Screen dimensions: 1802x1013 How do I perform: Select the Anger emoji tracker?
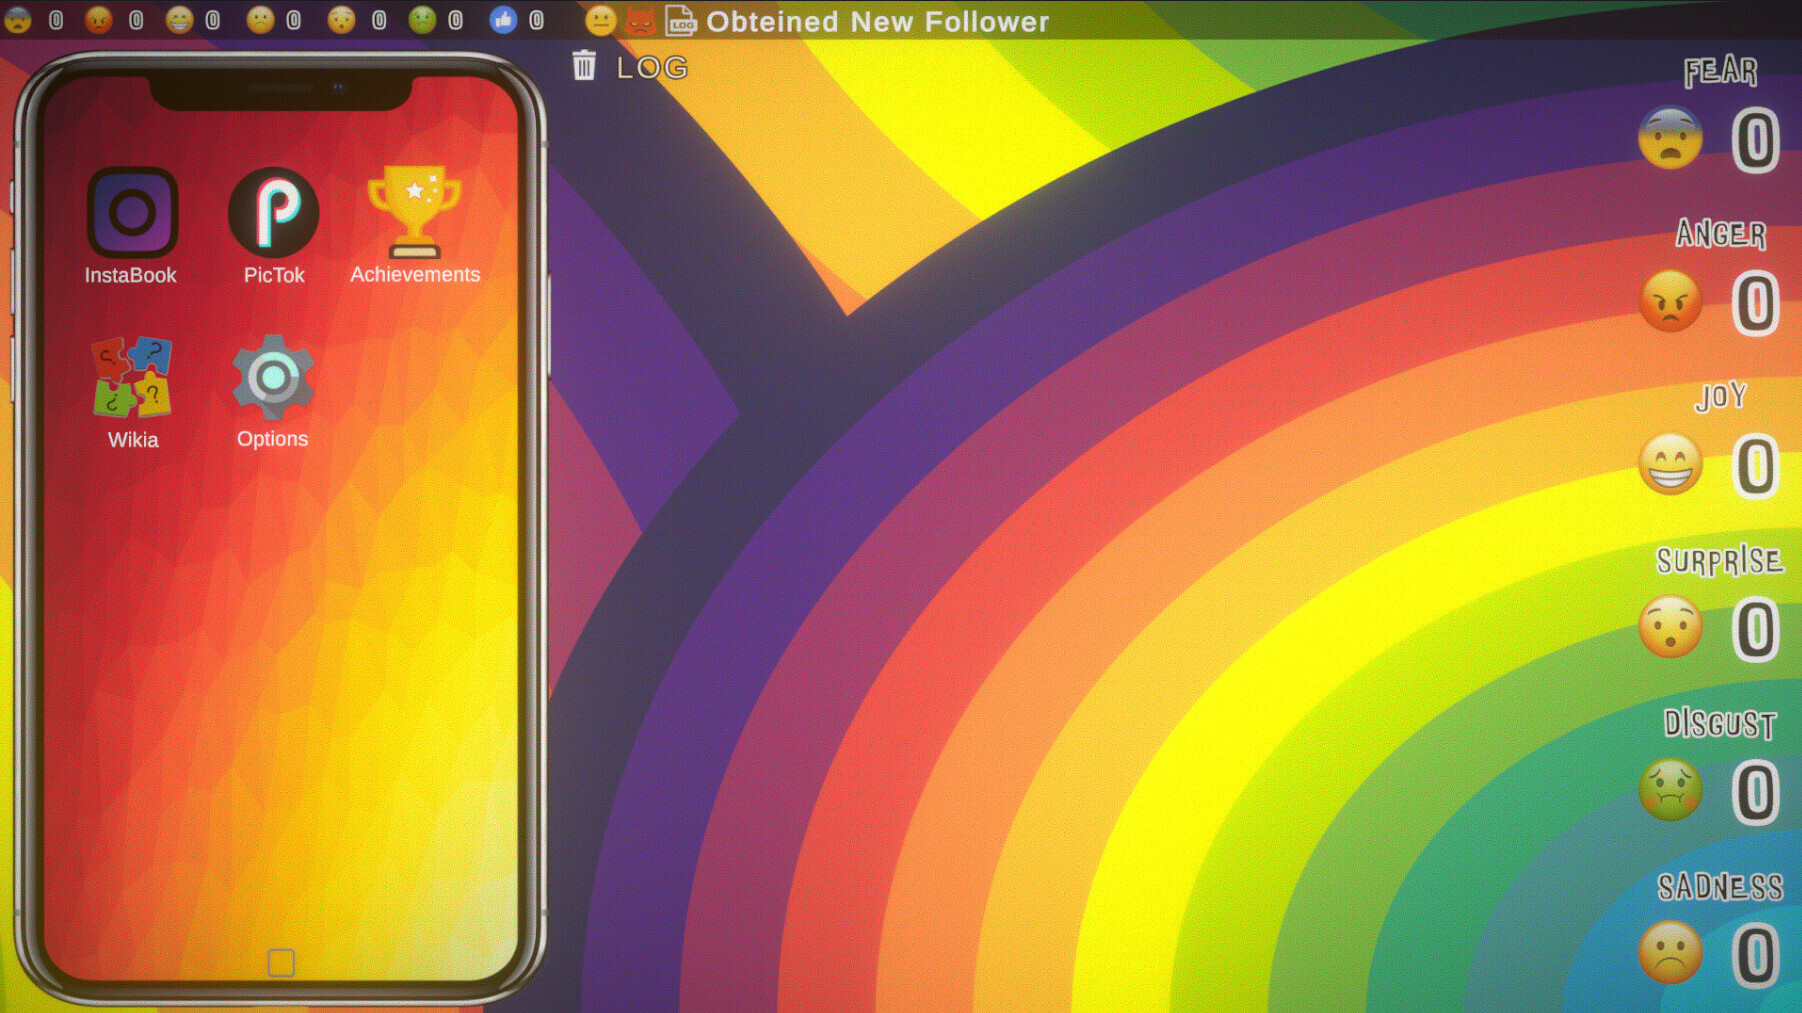point(1671,302)
